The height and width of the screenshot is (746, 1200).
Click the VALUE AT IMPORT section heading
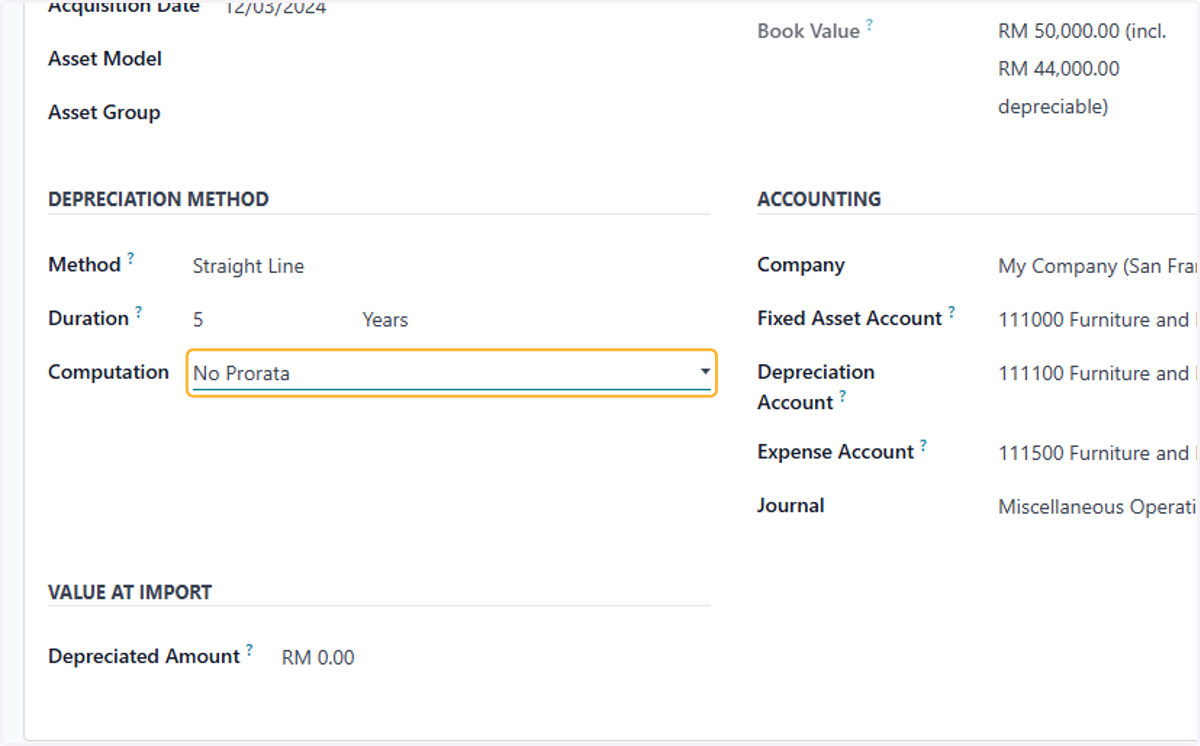[130, 592]
